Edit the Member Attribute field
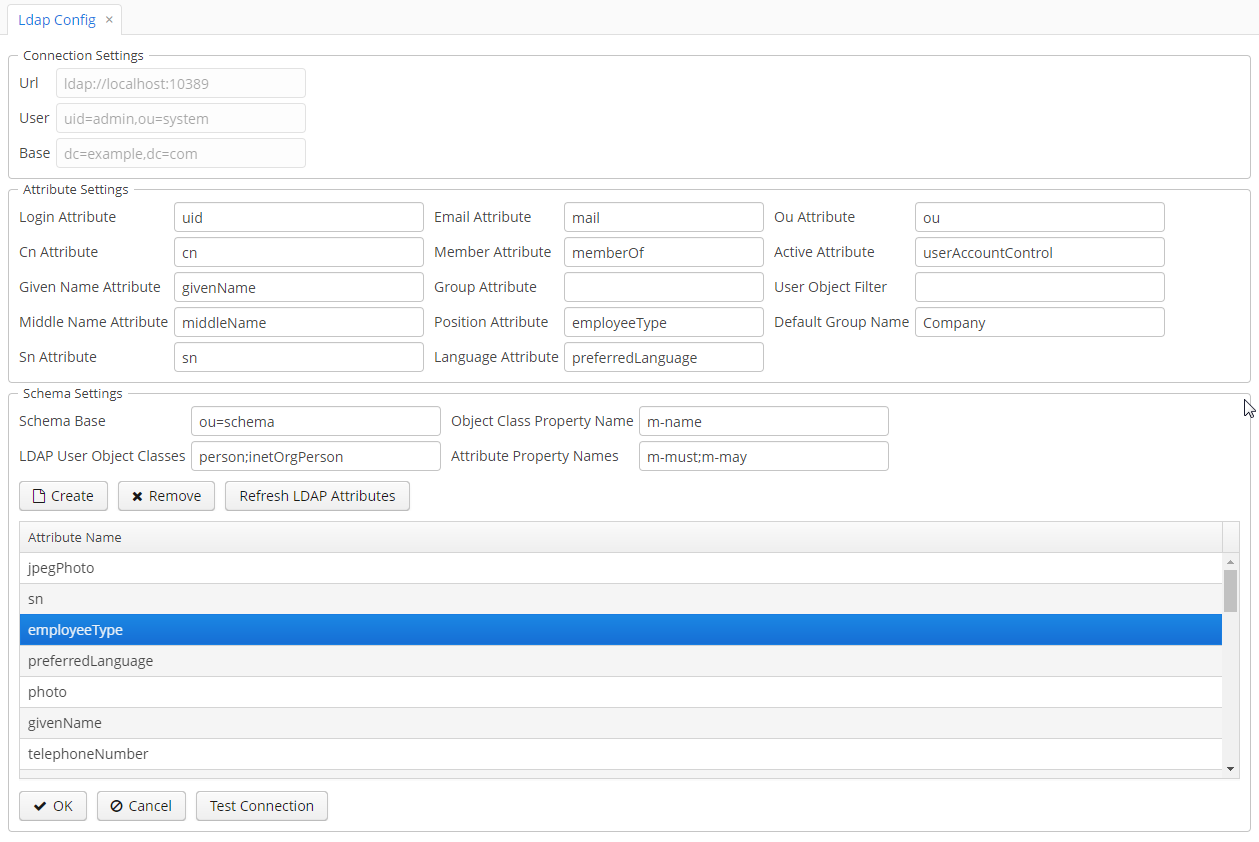The width and height of the screenshot is (1259, 842). (x=664, y=252)
